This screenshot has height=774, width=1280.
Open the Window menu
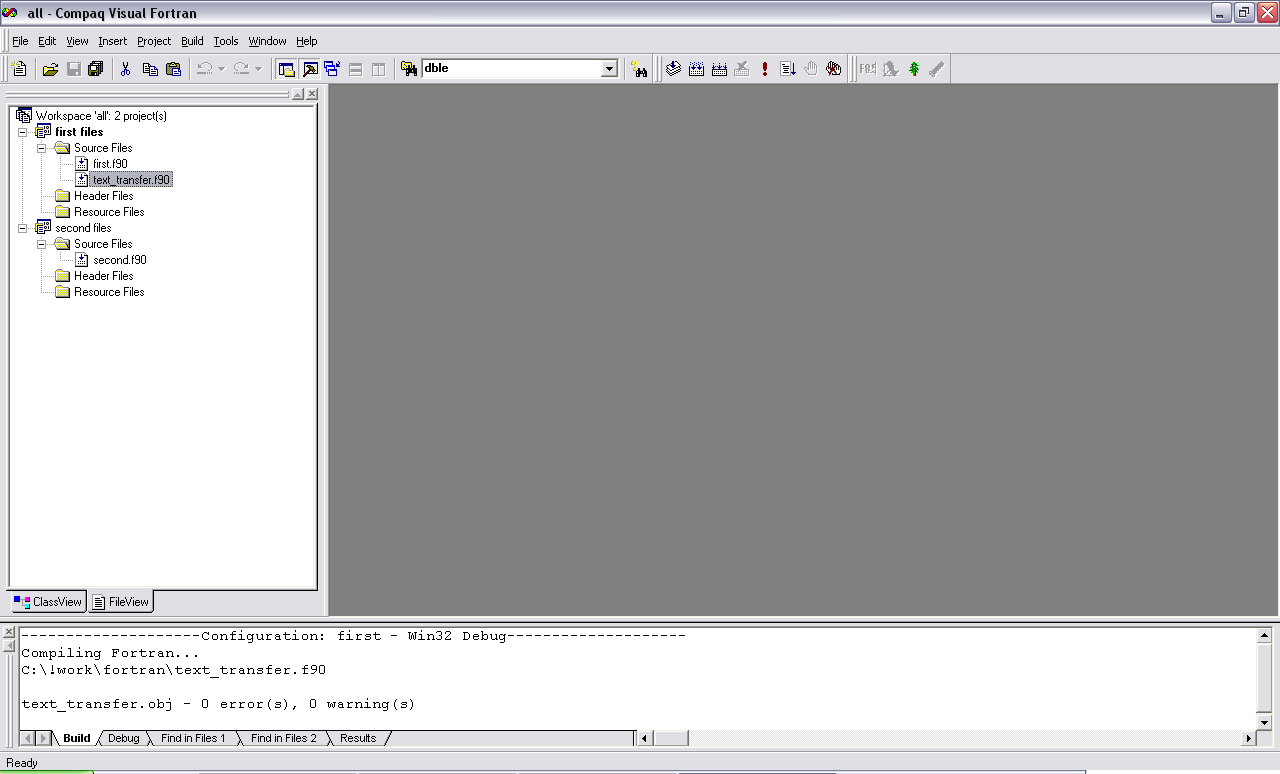pyautogui.click(x=267, y=41)
